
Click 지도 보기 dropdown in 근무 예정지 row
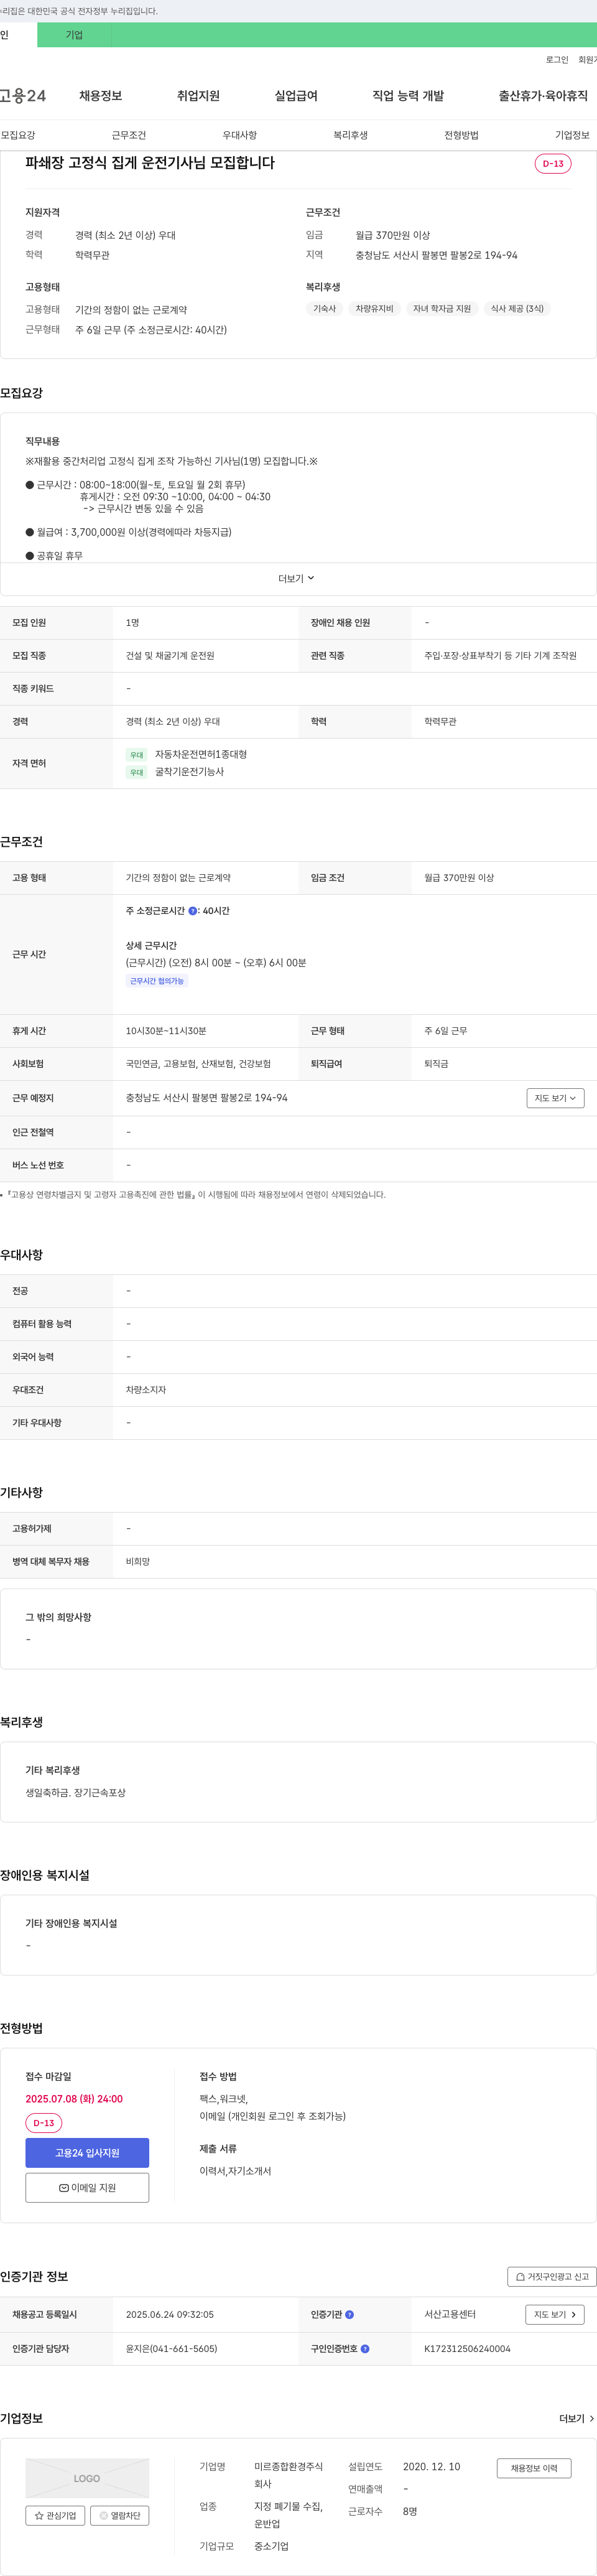point(555,1098)
